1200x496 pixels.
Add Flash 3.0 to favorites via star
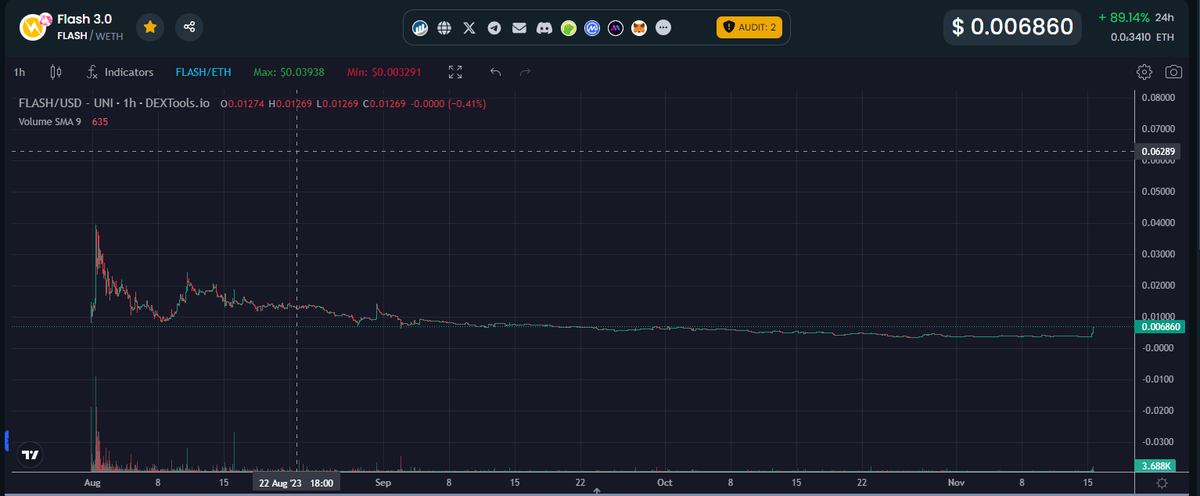149,27
